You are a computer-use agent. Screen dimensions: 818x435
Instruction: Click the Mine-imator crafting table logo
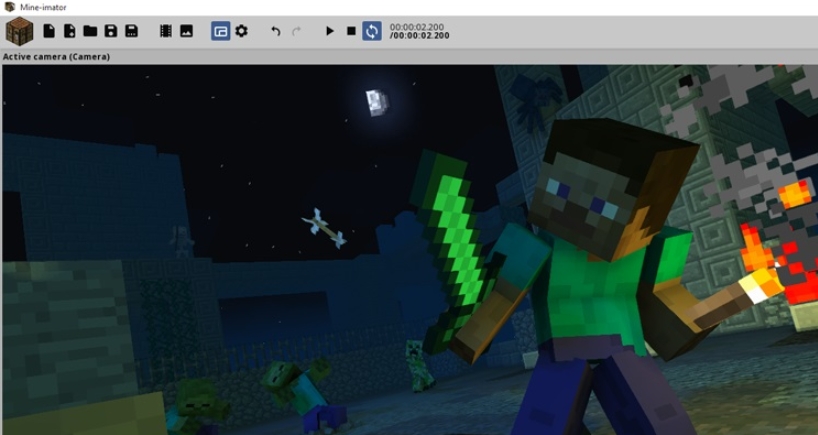tap(19, 31)
